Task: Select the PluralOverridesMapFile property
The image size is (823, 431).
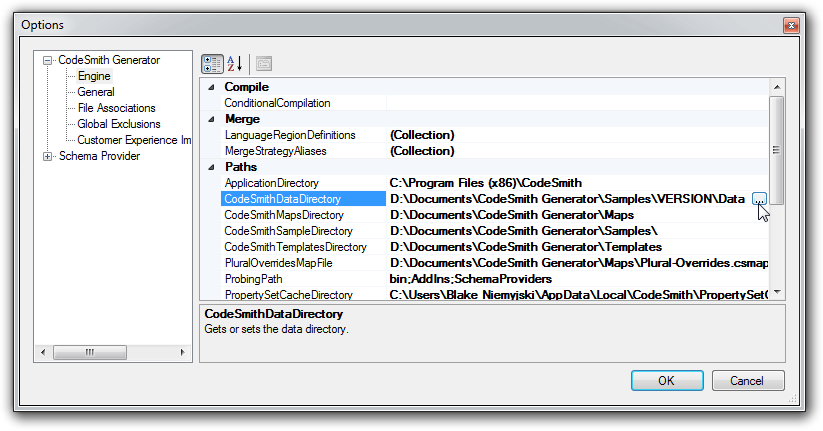Action: (x=303, y=263)
